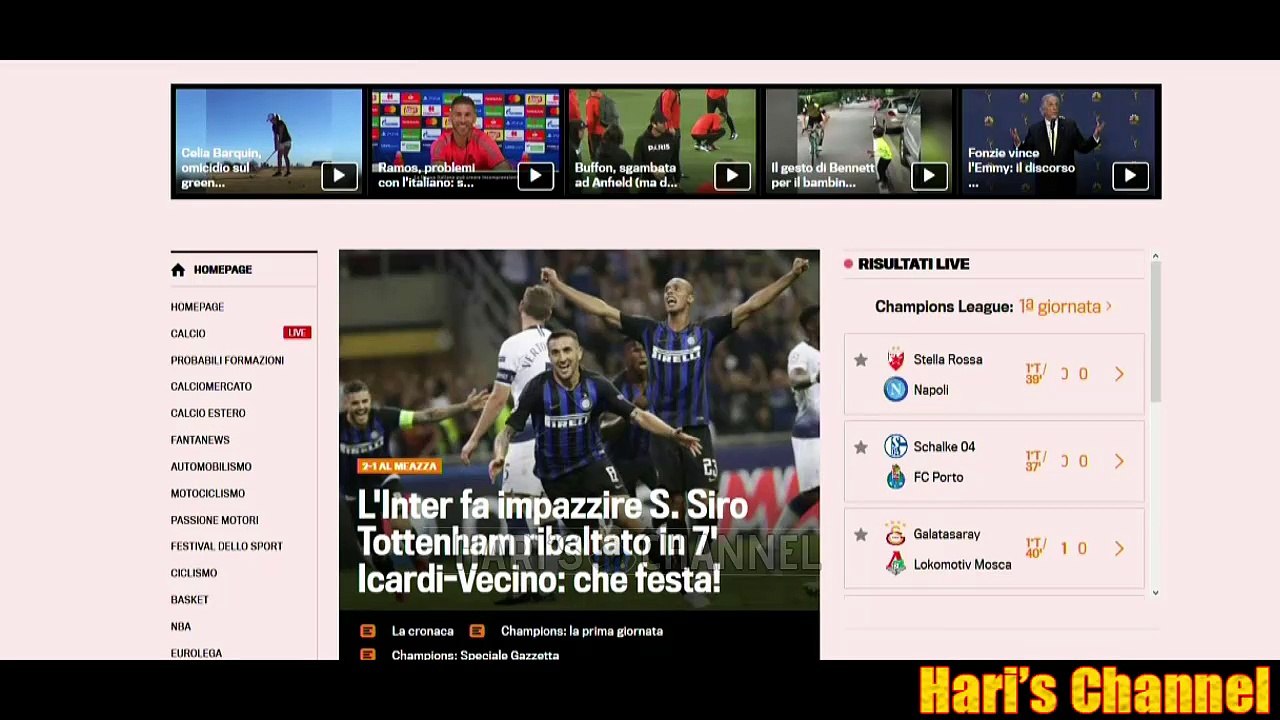The width and height of the screenshot is (1280, 720).
Task: Favorite the Schalke 04–FC Porto match star
Action: tap(861, 447)
